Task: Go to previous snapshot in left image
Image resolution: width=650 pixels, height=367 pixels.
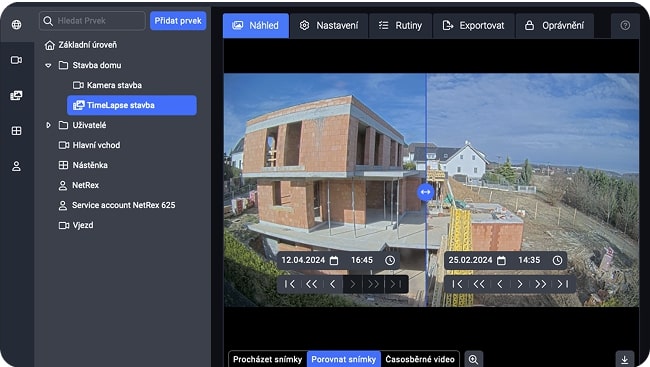Action: point(332,284)
